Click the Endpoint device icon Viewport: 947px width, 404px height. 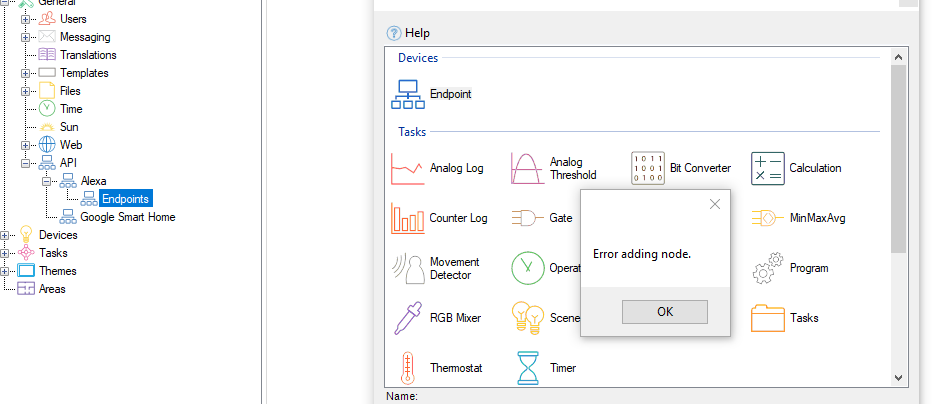pyautogui.click(x=408, y=94)
